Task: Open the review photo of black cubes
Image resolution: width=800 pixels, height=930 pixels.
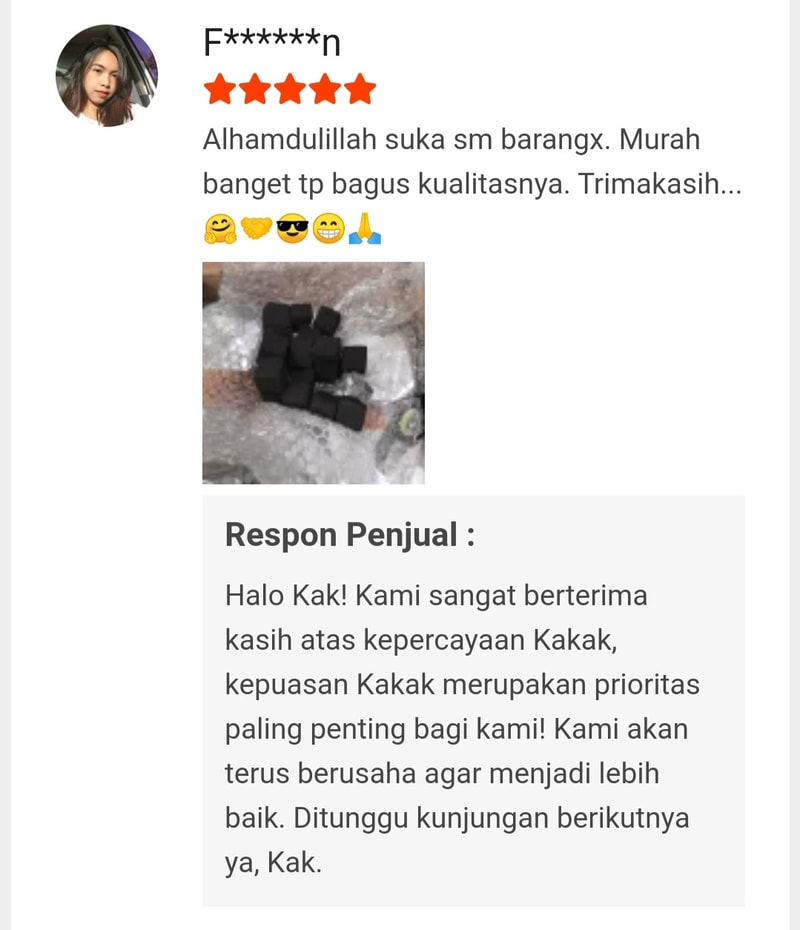Action: pyautogui.click(x=313, y=373)
